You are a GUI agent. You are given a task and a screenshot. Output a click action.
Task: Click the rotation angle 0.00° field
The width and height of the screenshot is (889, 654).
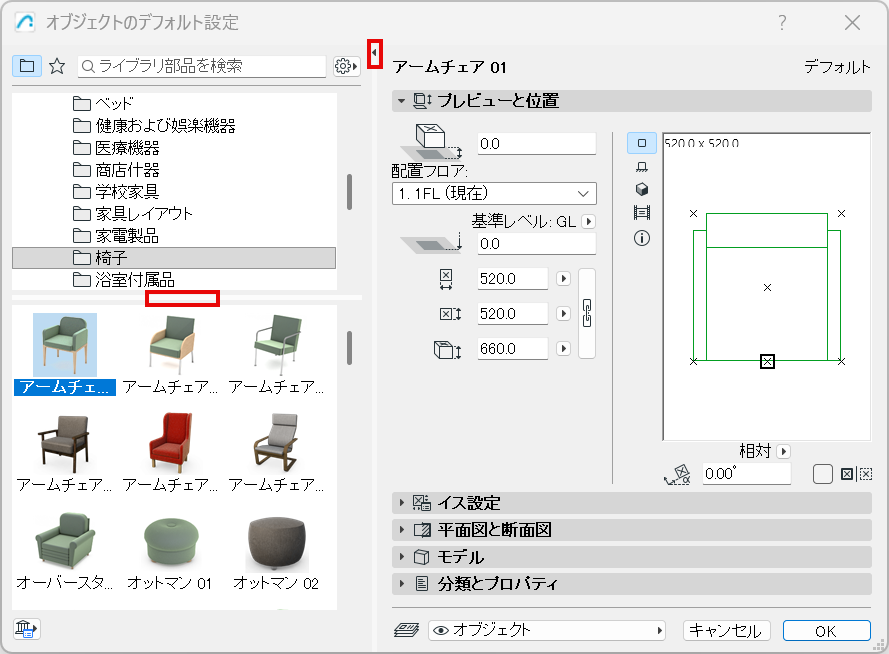(747, 474)
